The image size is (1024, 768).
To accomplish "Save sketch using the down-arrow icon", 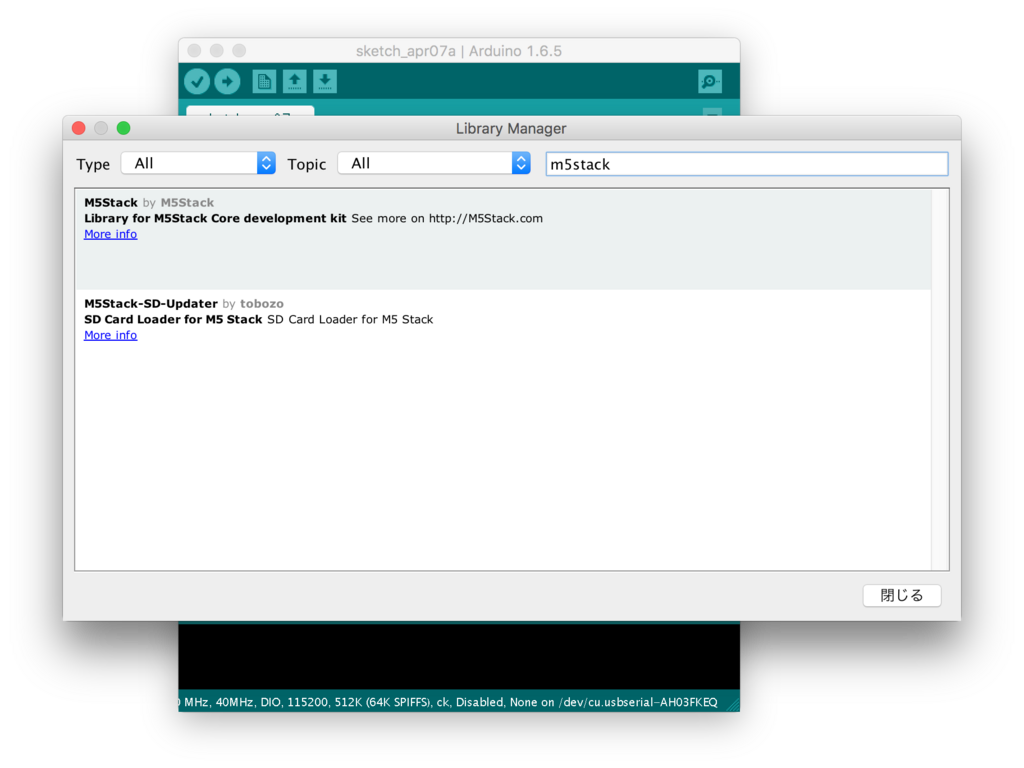I will pyautogui.click(x=325, y=82).
